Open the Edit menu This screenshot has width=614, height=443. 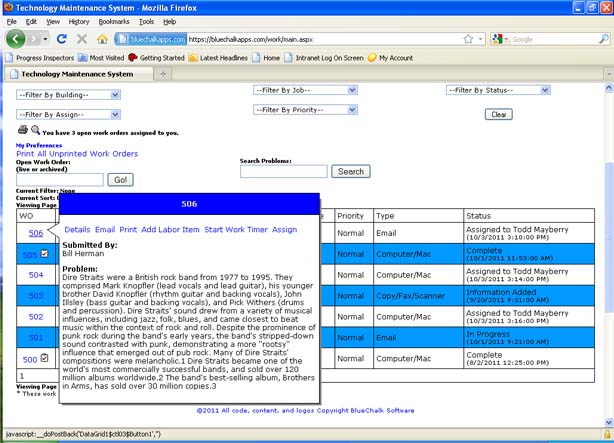pyautogui.click(x=31, y=22)
